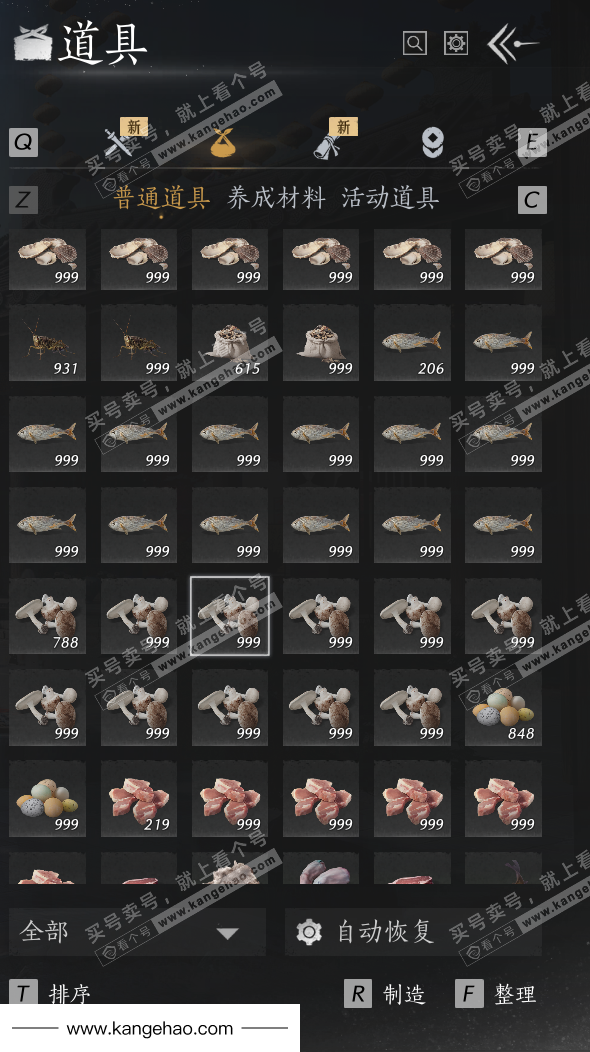This screenshot has width=590, height=1052.
Task: Select the coin token category icon
Action: (432, 142)
